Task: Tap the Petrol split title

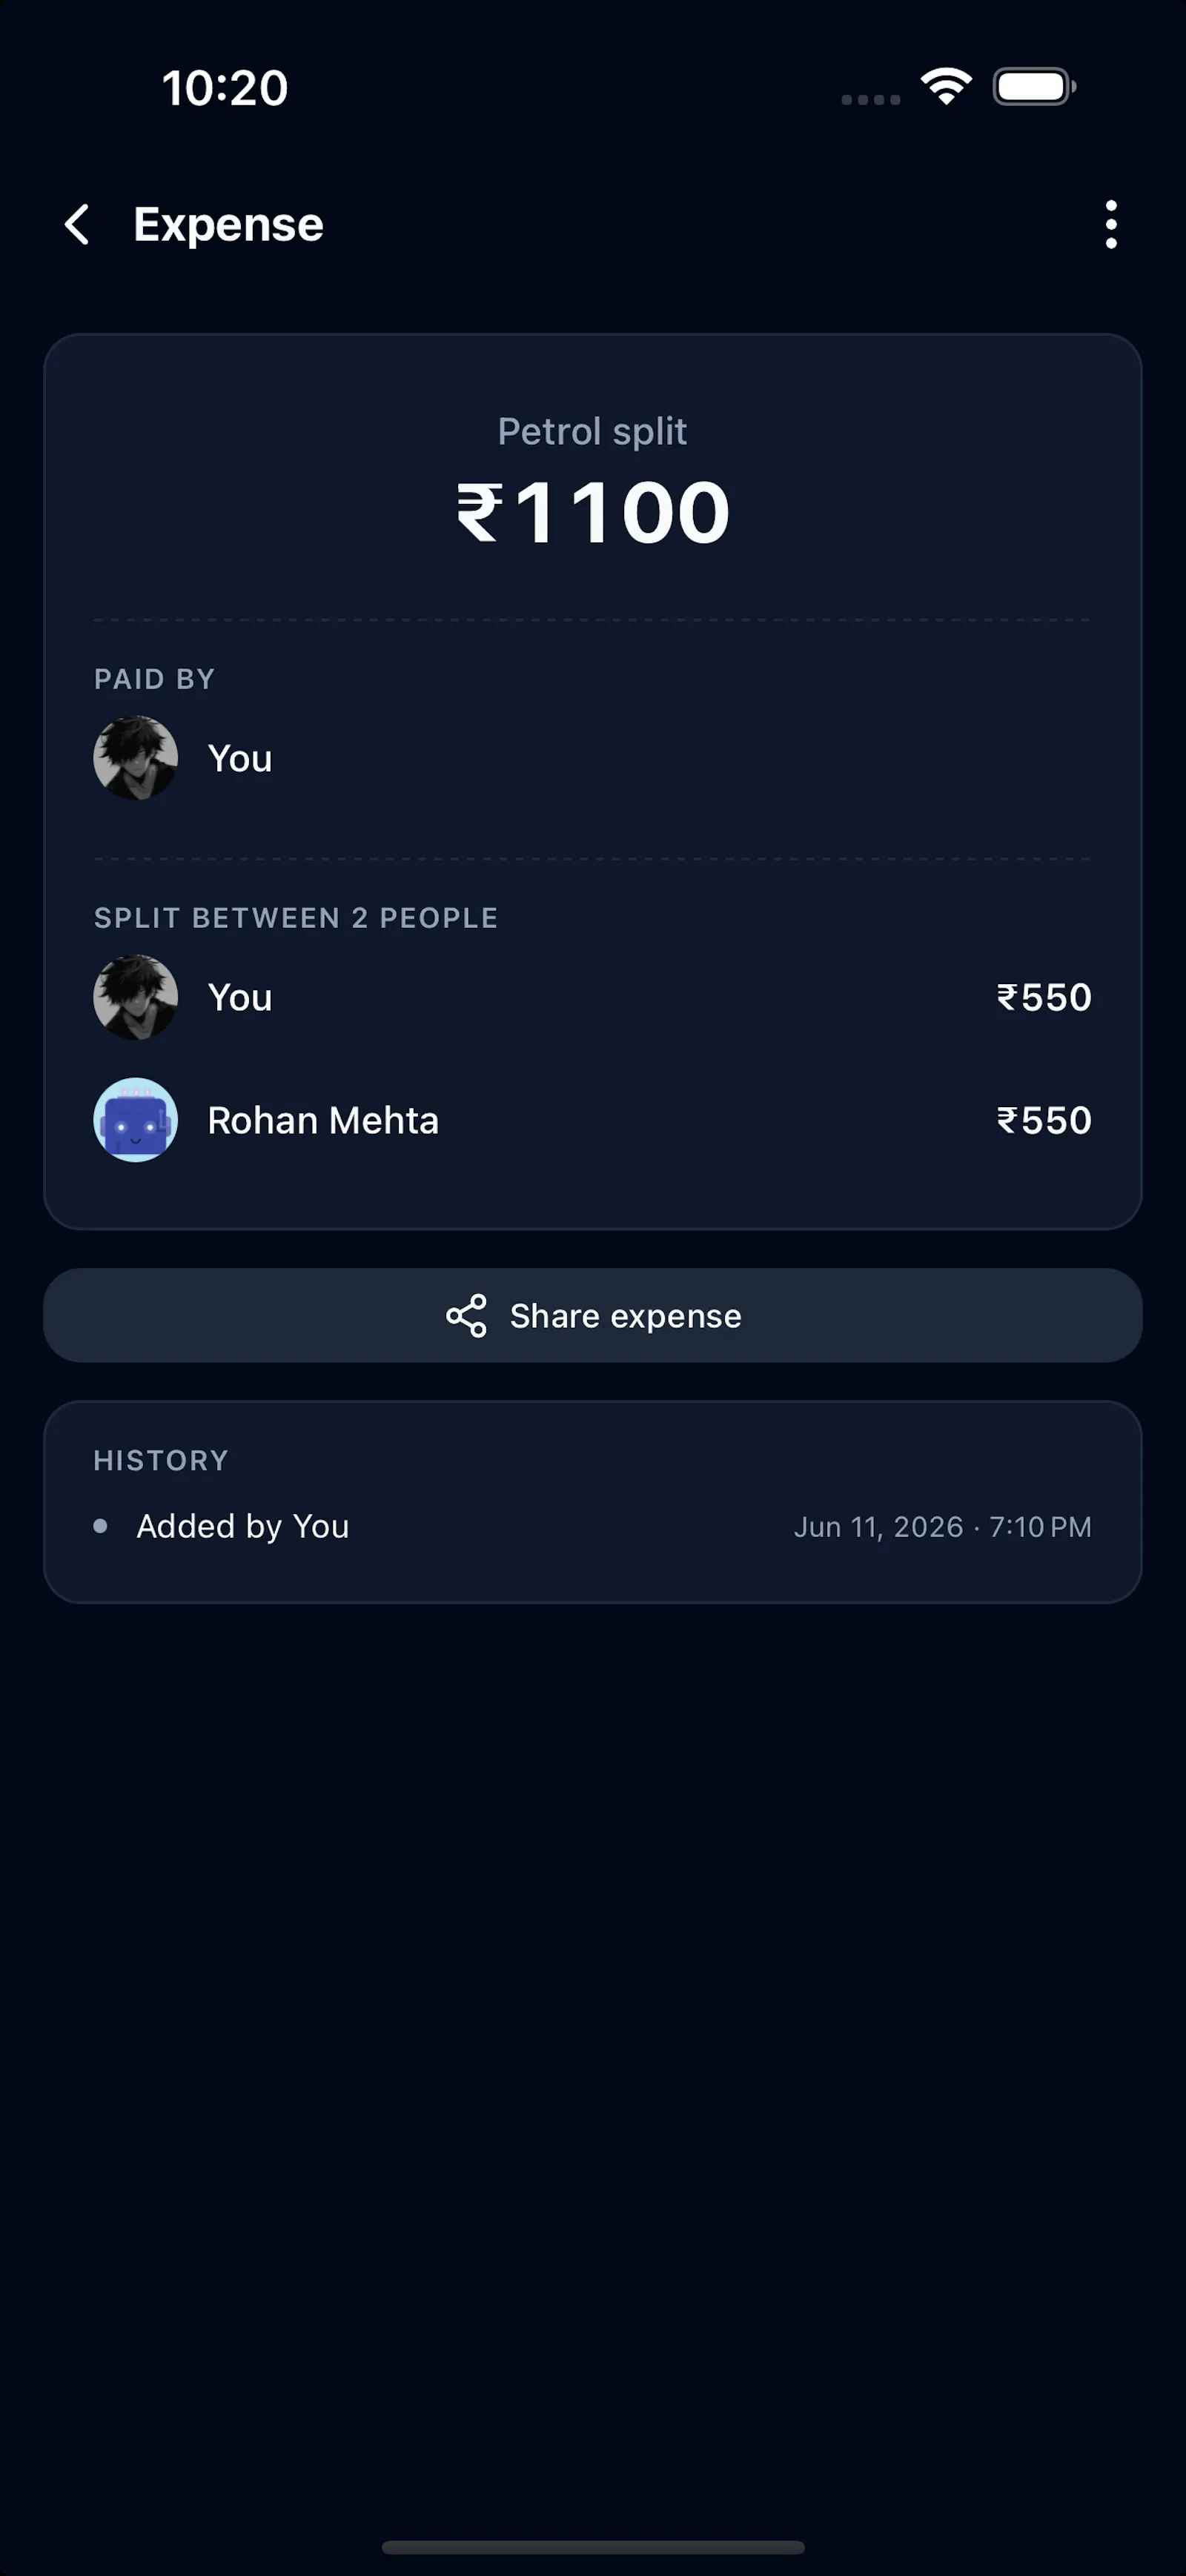Action: pyautogui.click(x=593, y=432)
